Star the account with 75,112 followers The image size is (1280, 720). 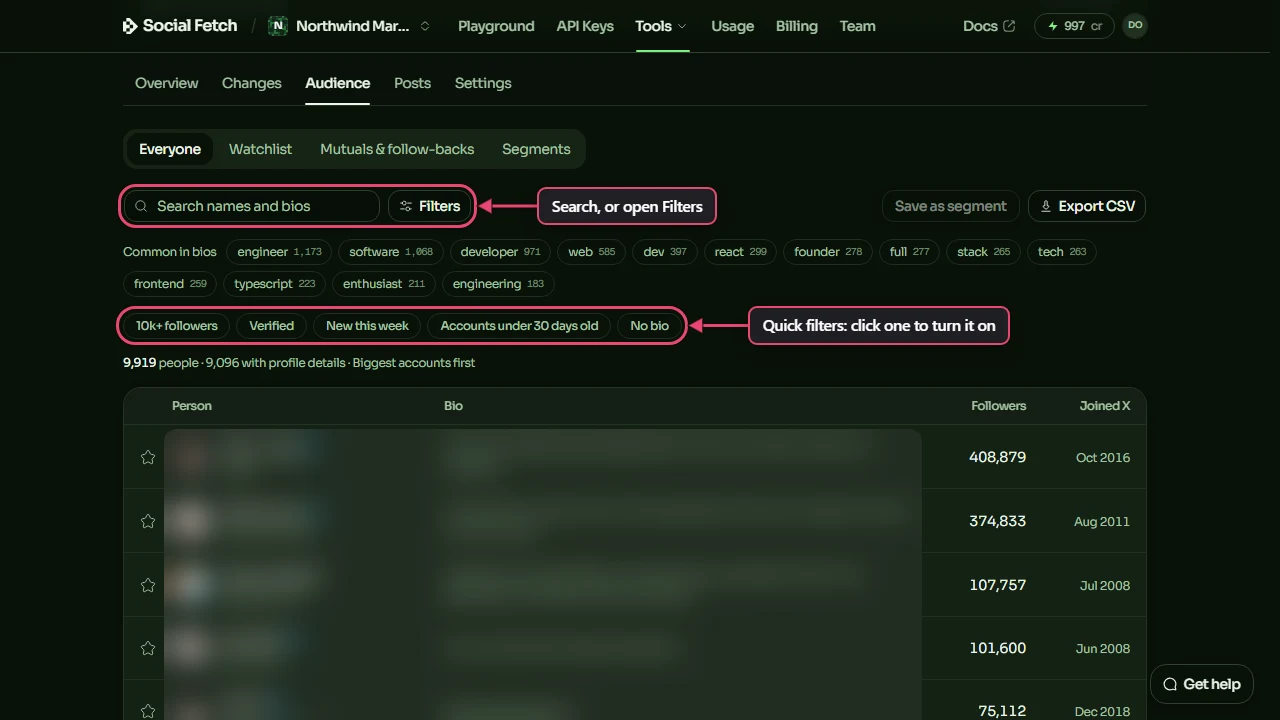[148, 711]
